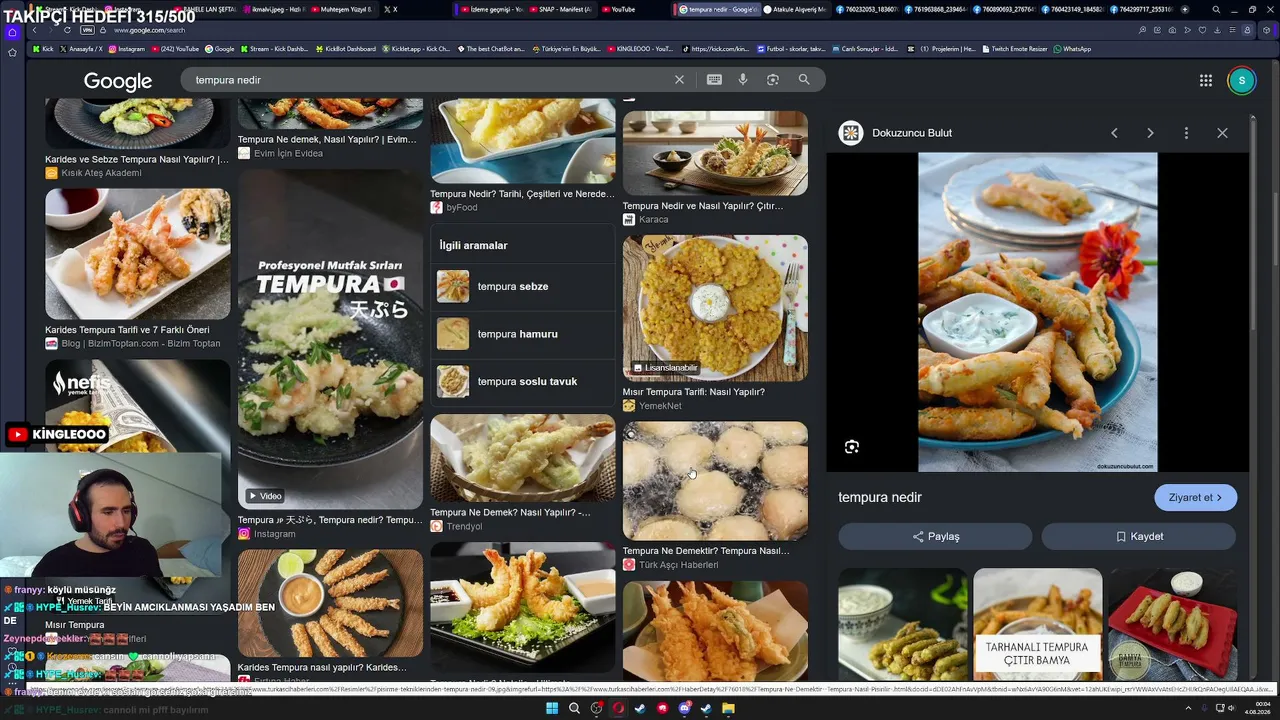Open the 'Karides Tempura Tarifi ve 7 Farklı Öneri' image
The height and width of the screenshot is (720, 1280).
[x=138, y=254]
